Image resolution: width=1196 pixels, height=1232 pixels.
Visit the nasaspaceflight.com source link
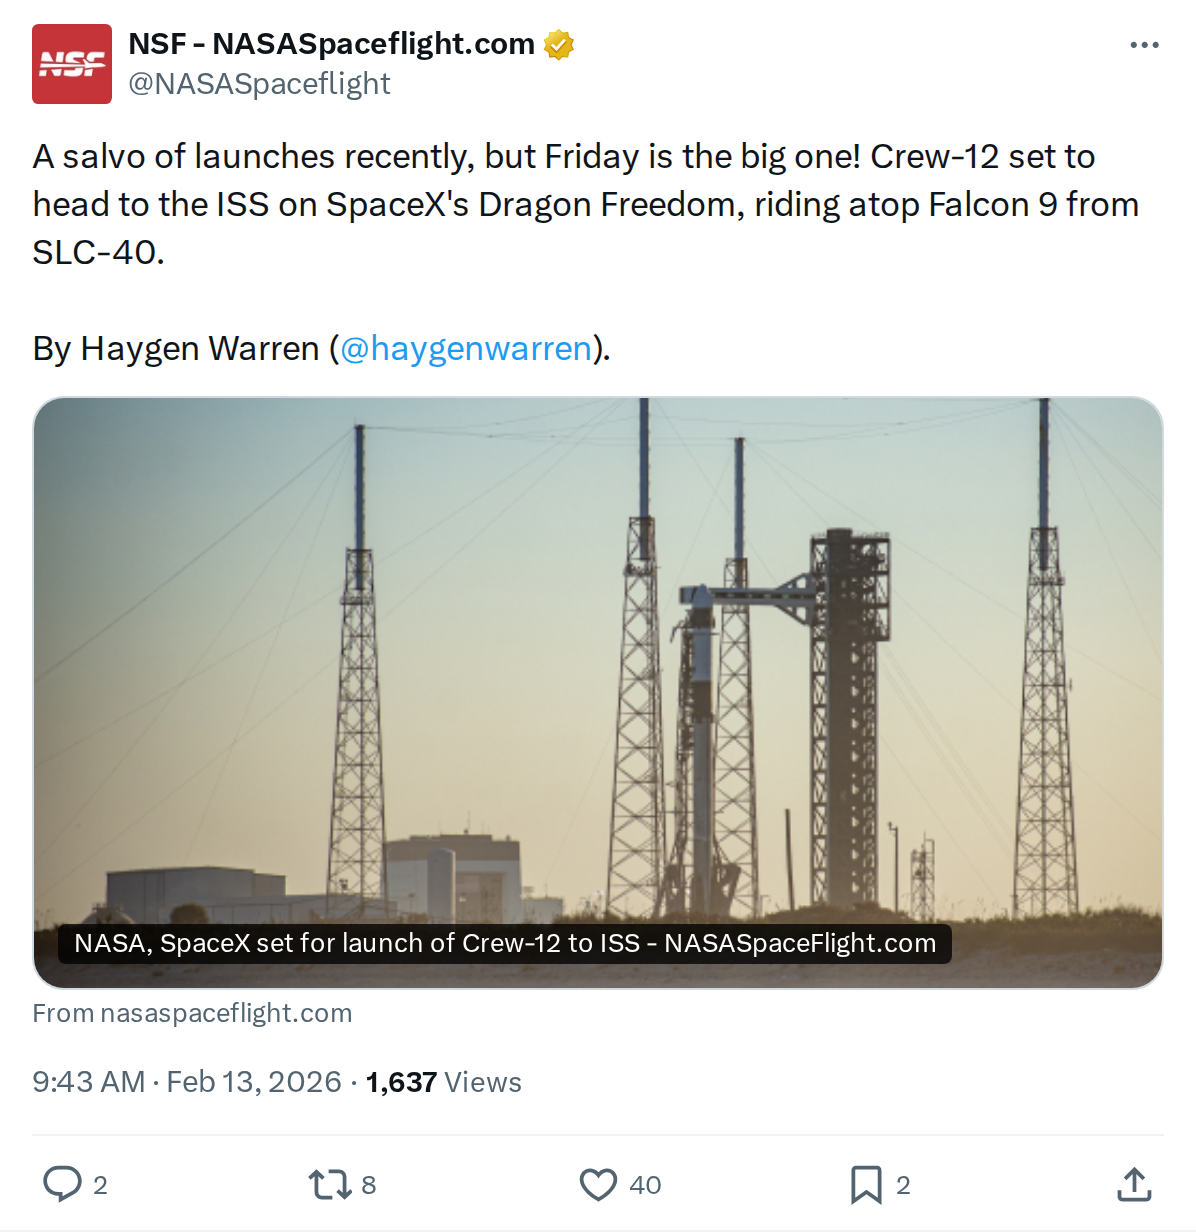(193, 1013)
